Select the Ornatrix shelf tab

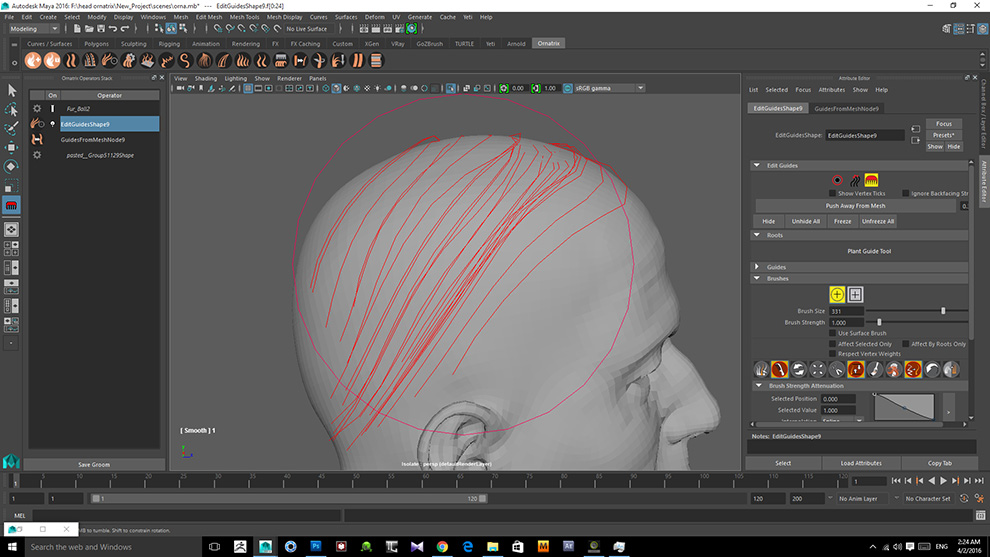pos(548,44)
